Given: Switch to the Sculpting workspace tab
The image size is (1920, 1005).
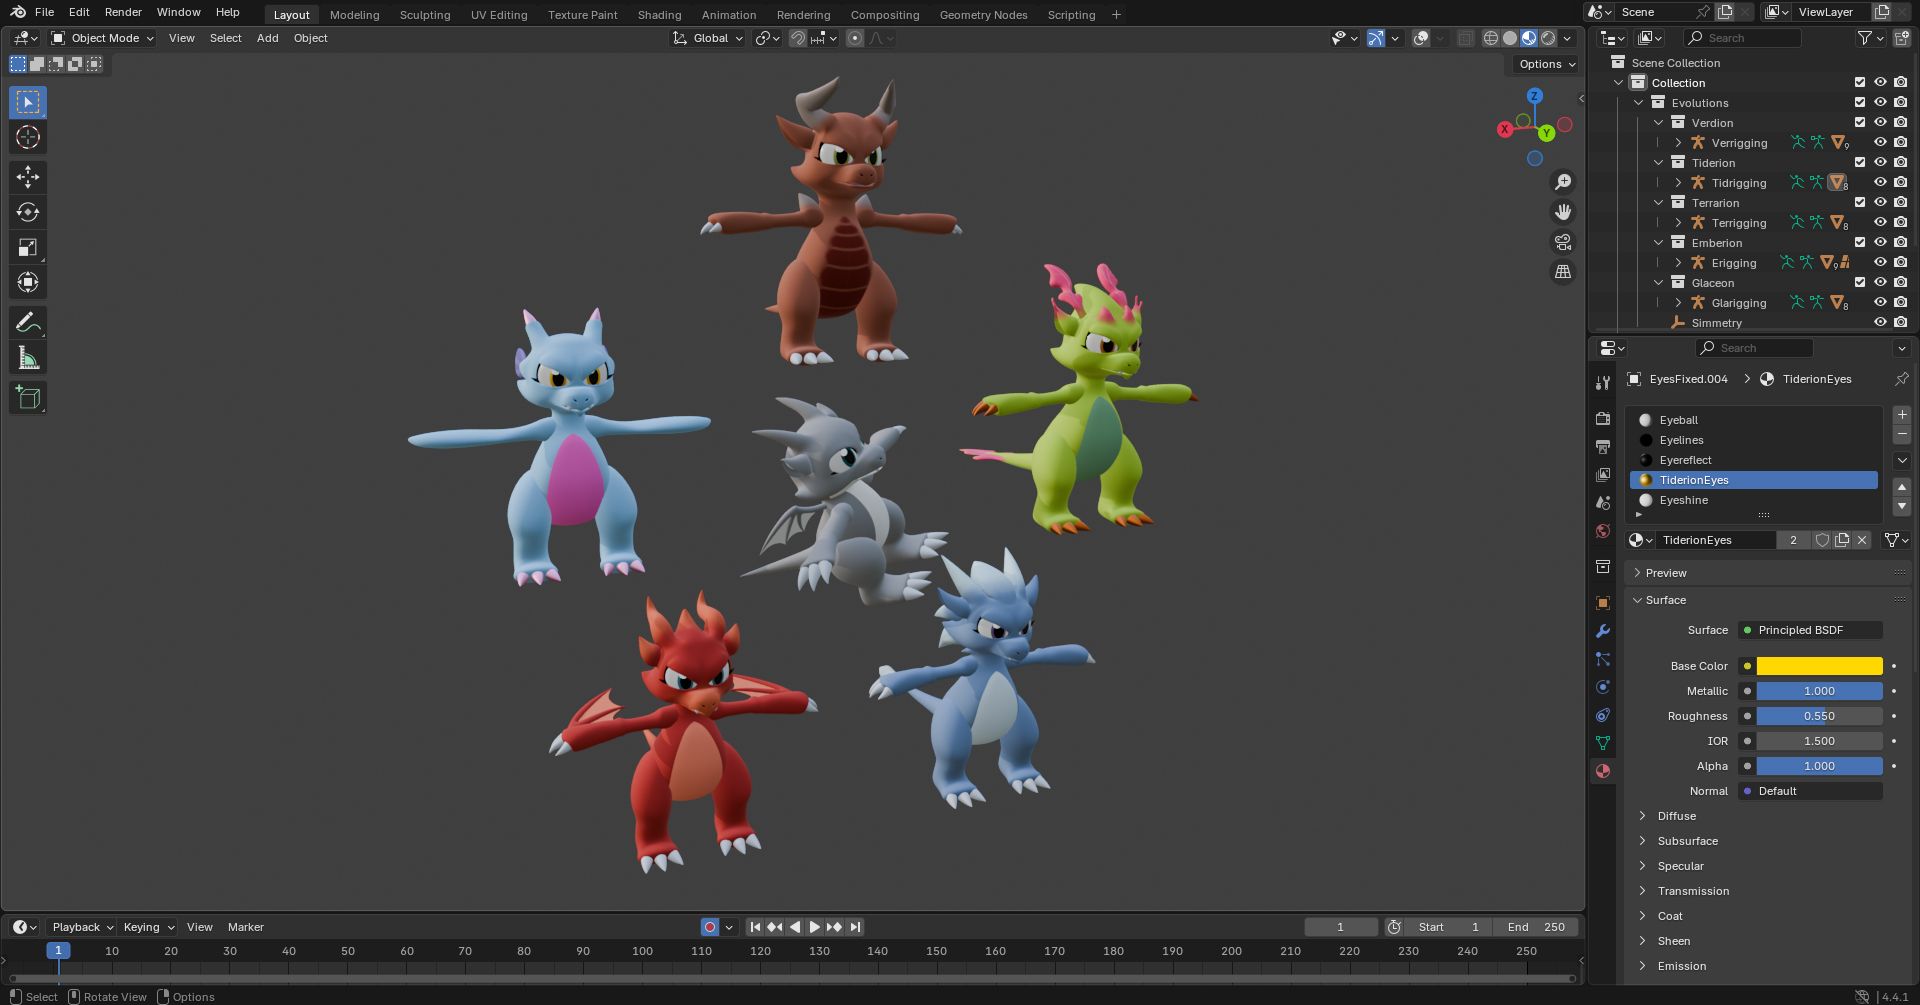Looking at the screenshot, I should point(425,15).
